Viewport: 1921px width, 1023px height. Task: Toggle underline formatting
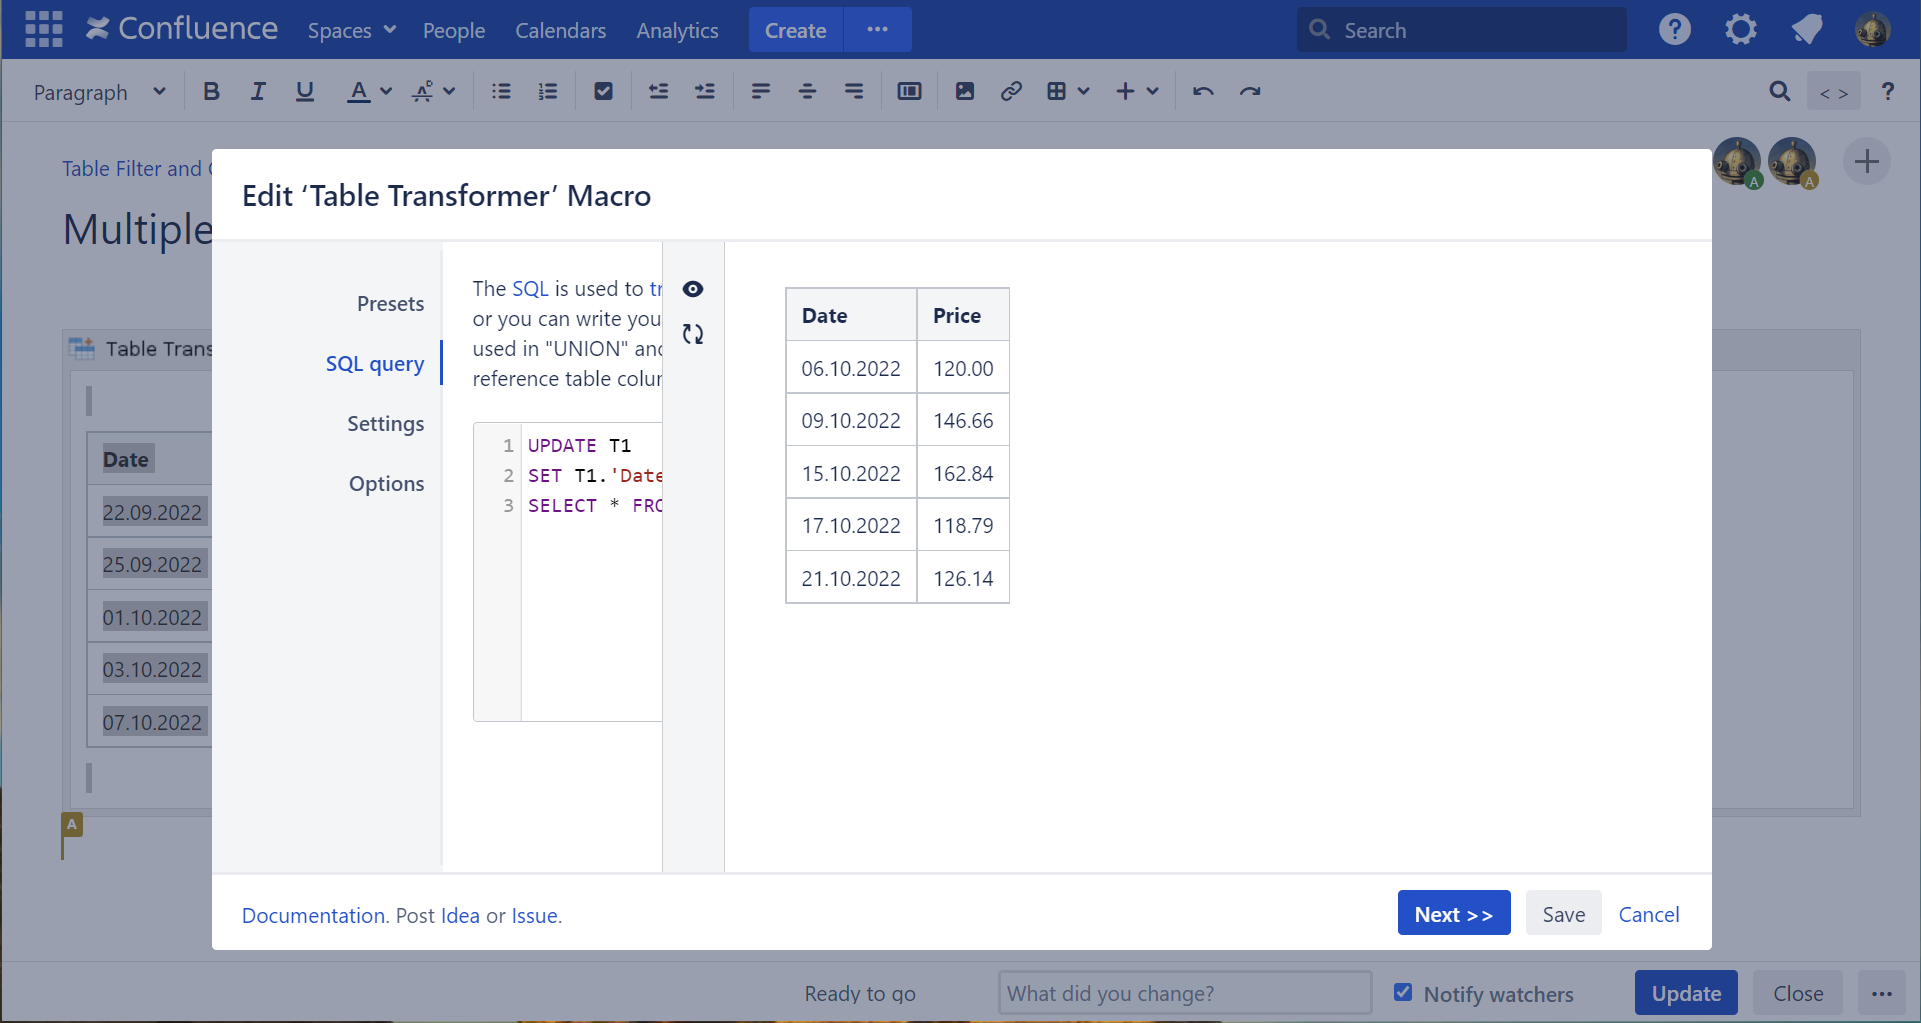(305, 92)
